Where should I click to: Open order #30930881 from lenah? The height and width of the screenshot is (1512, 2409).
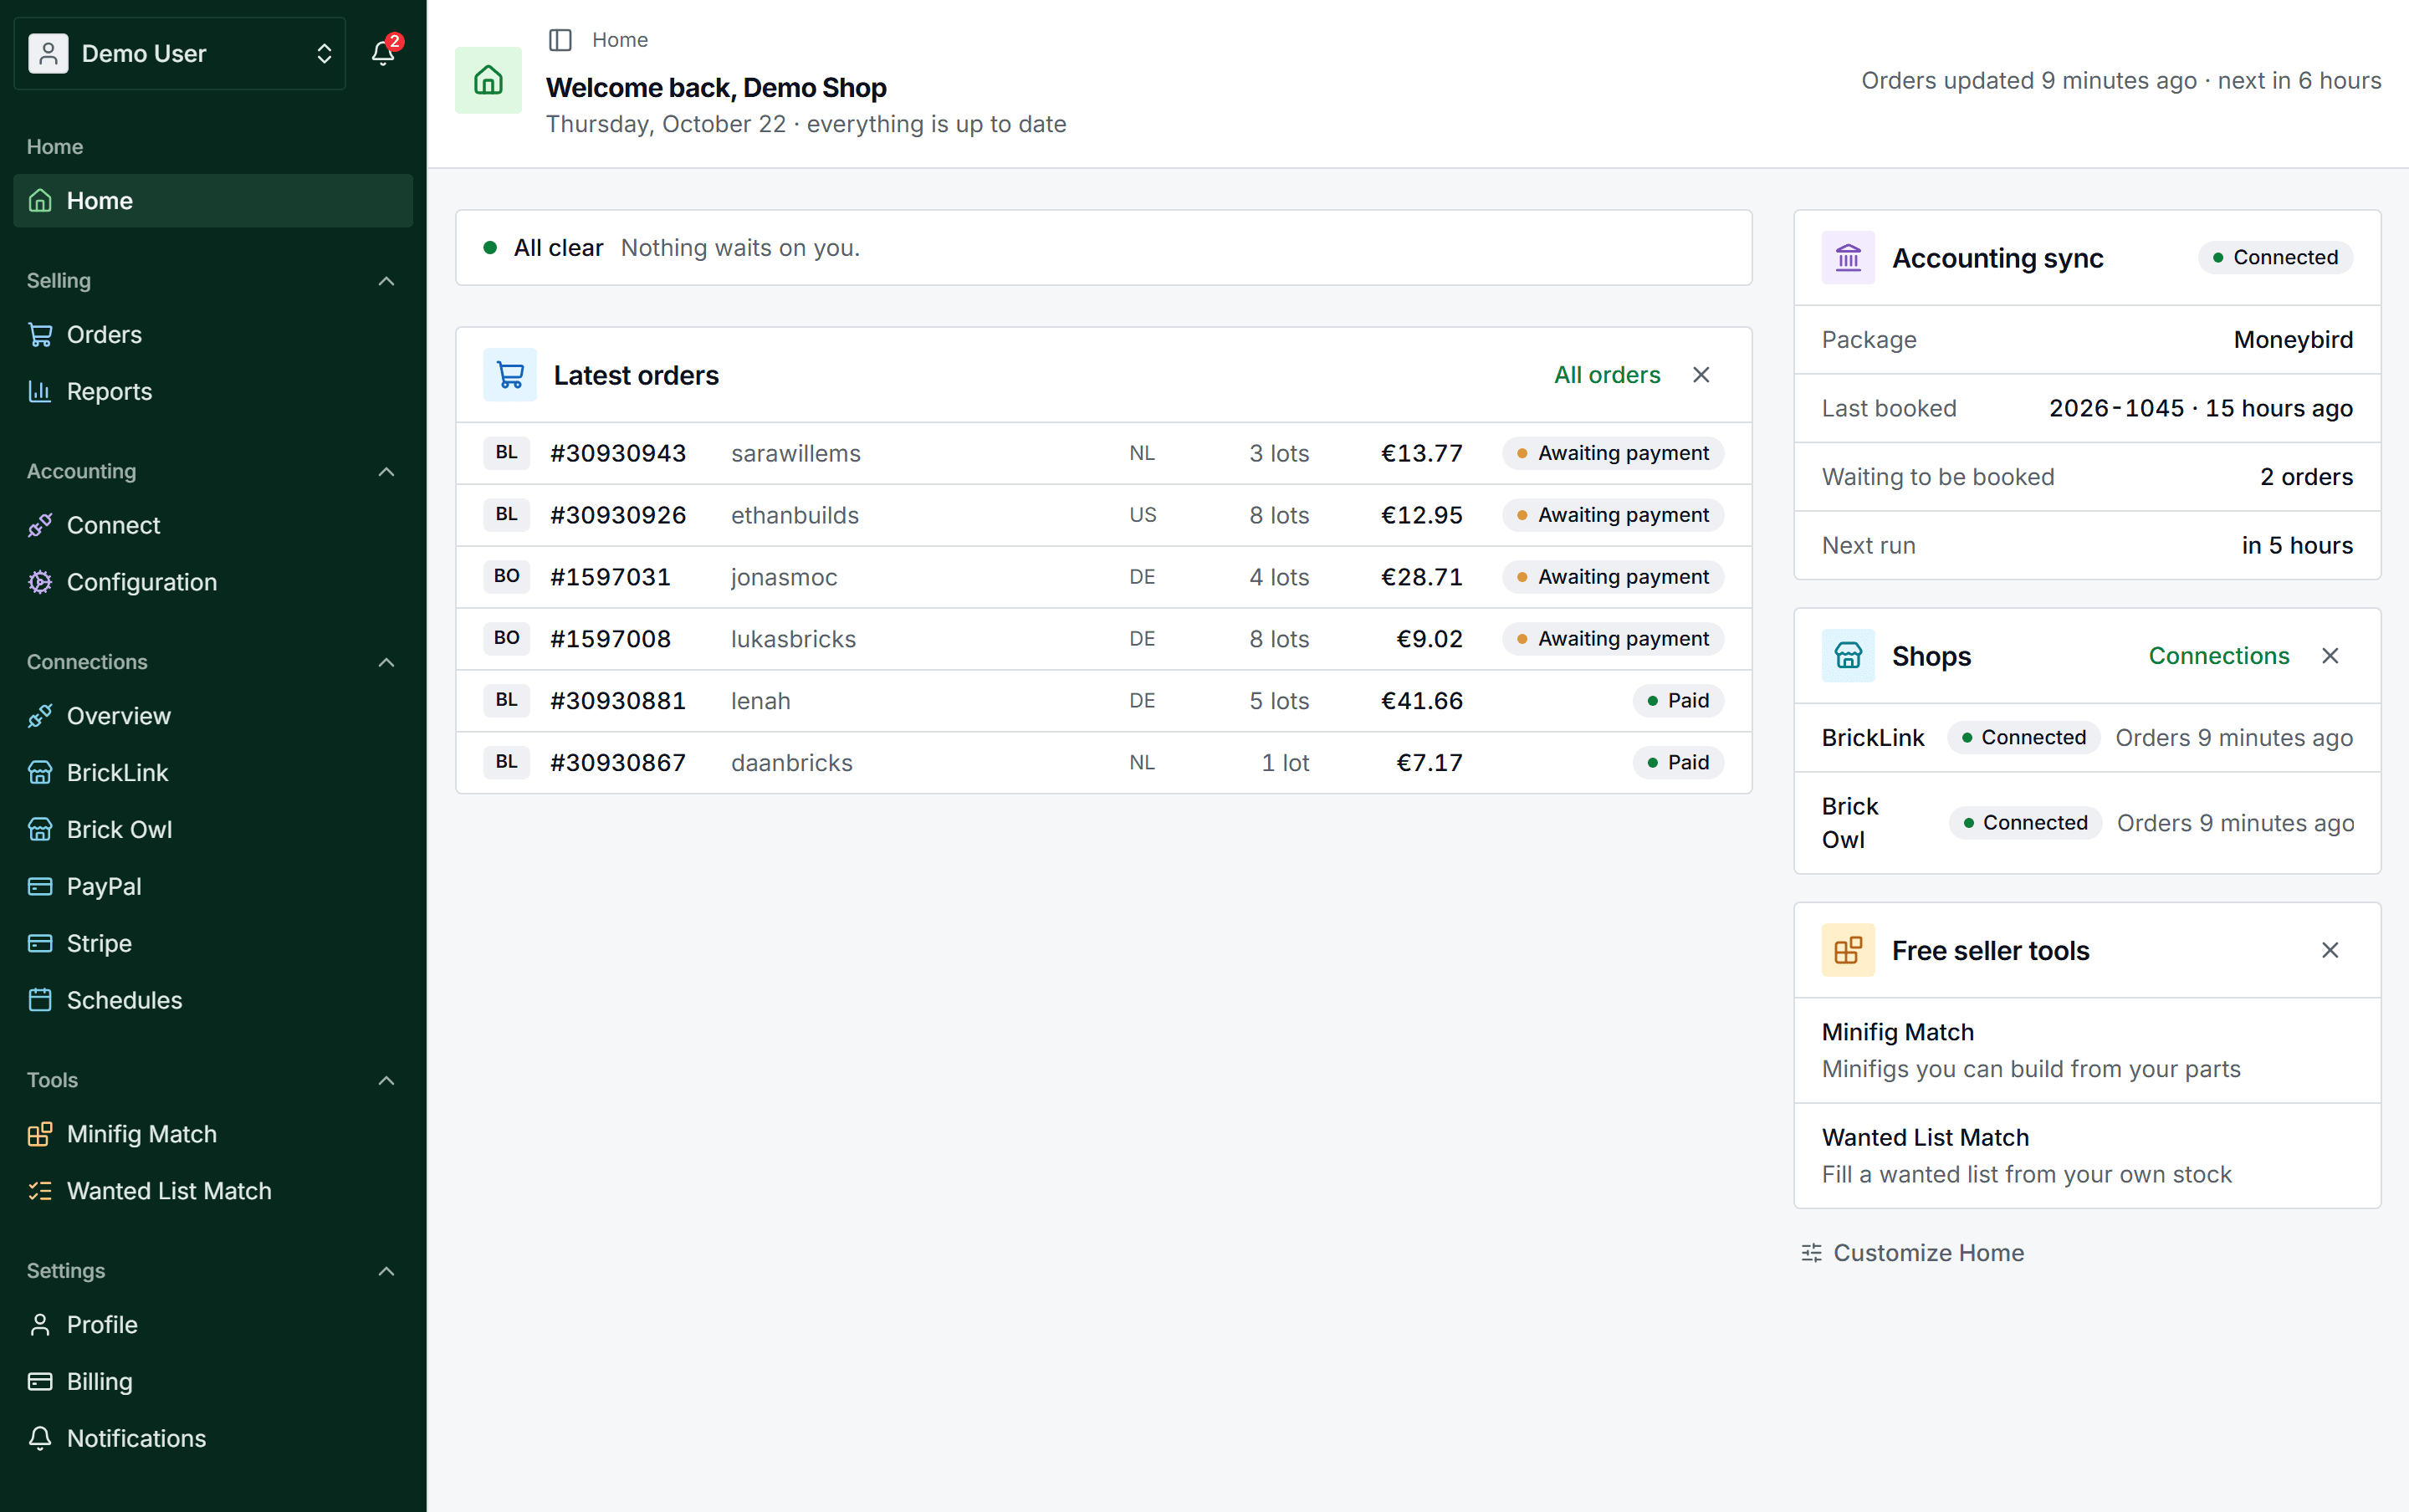click(x=1103, y=701)
